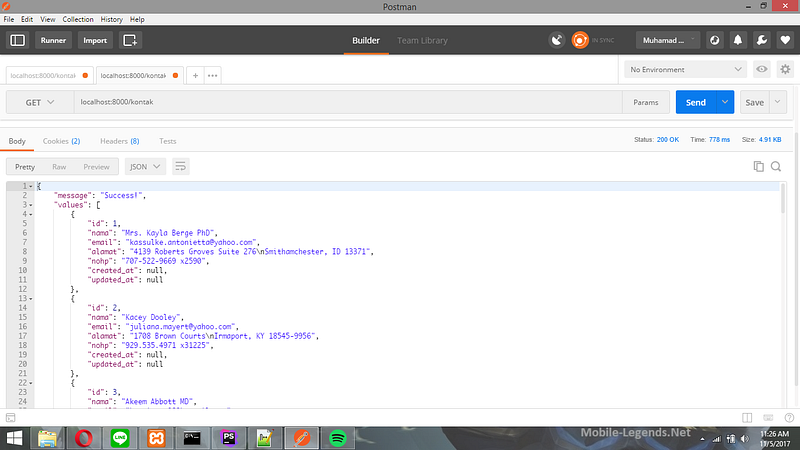This screenshot has height=450, width=800.
Task: Copy response to clipboard icon
Action: (x=759, y=166)
